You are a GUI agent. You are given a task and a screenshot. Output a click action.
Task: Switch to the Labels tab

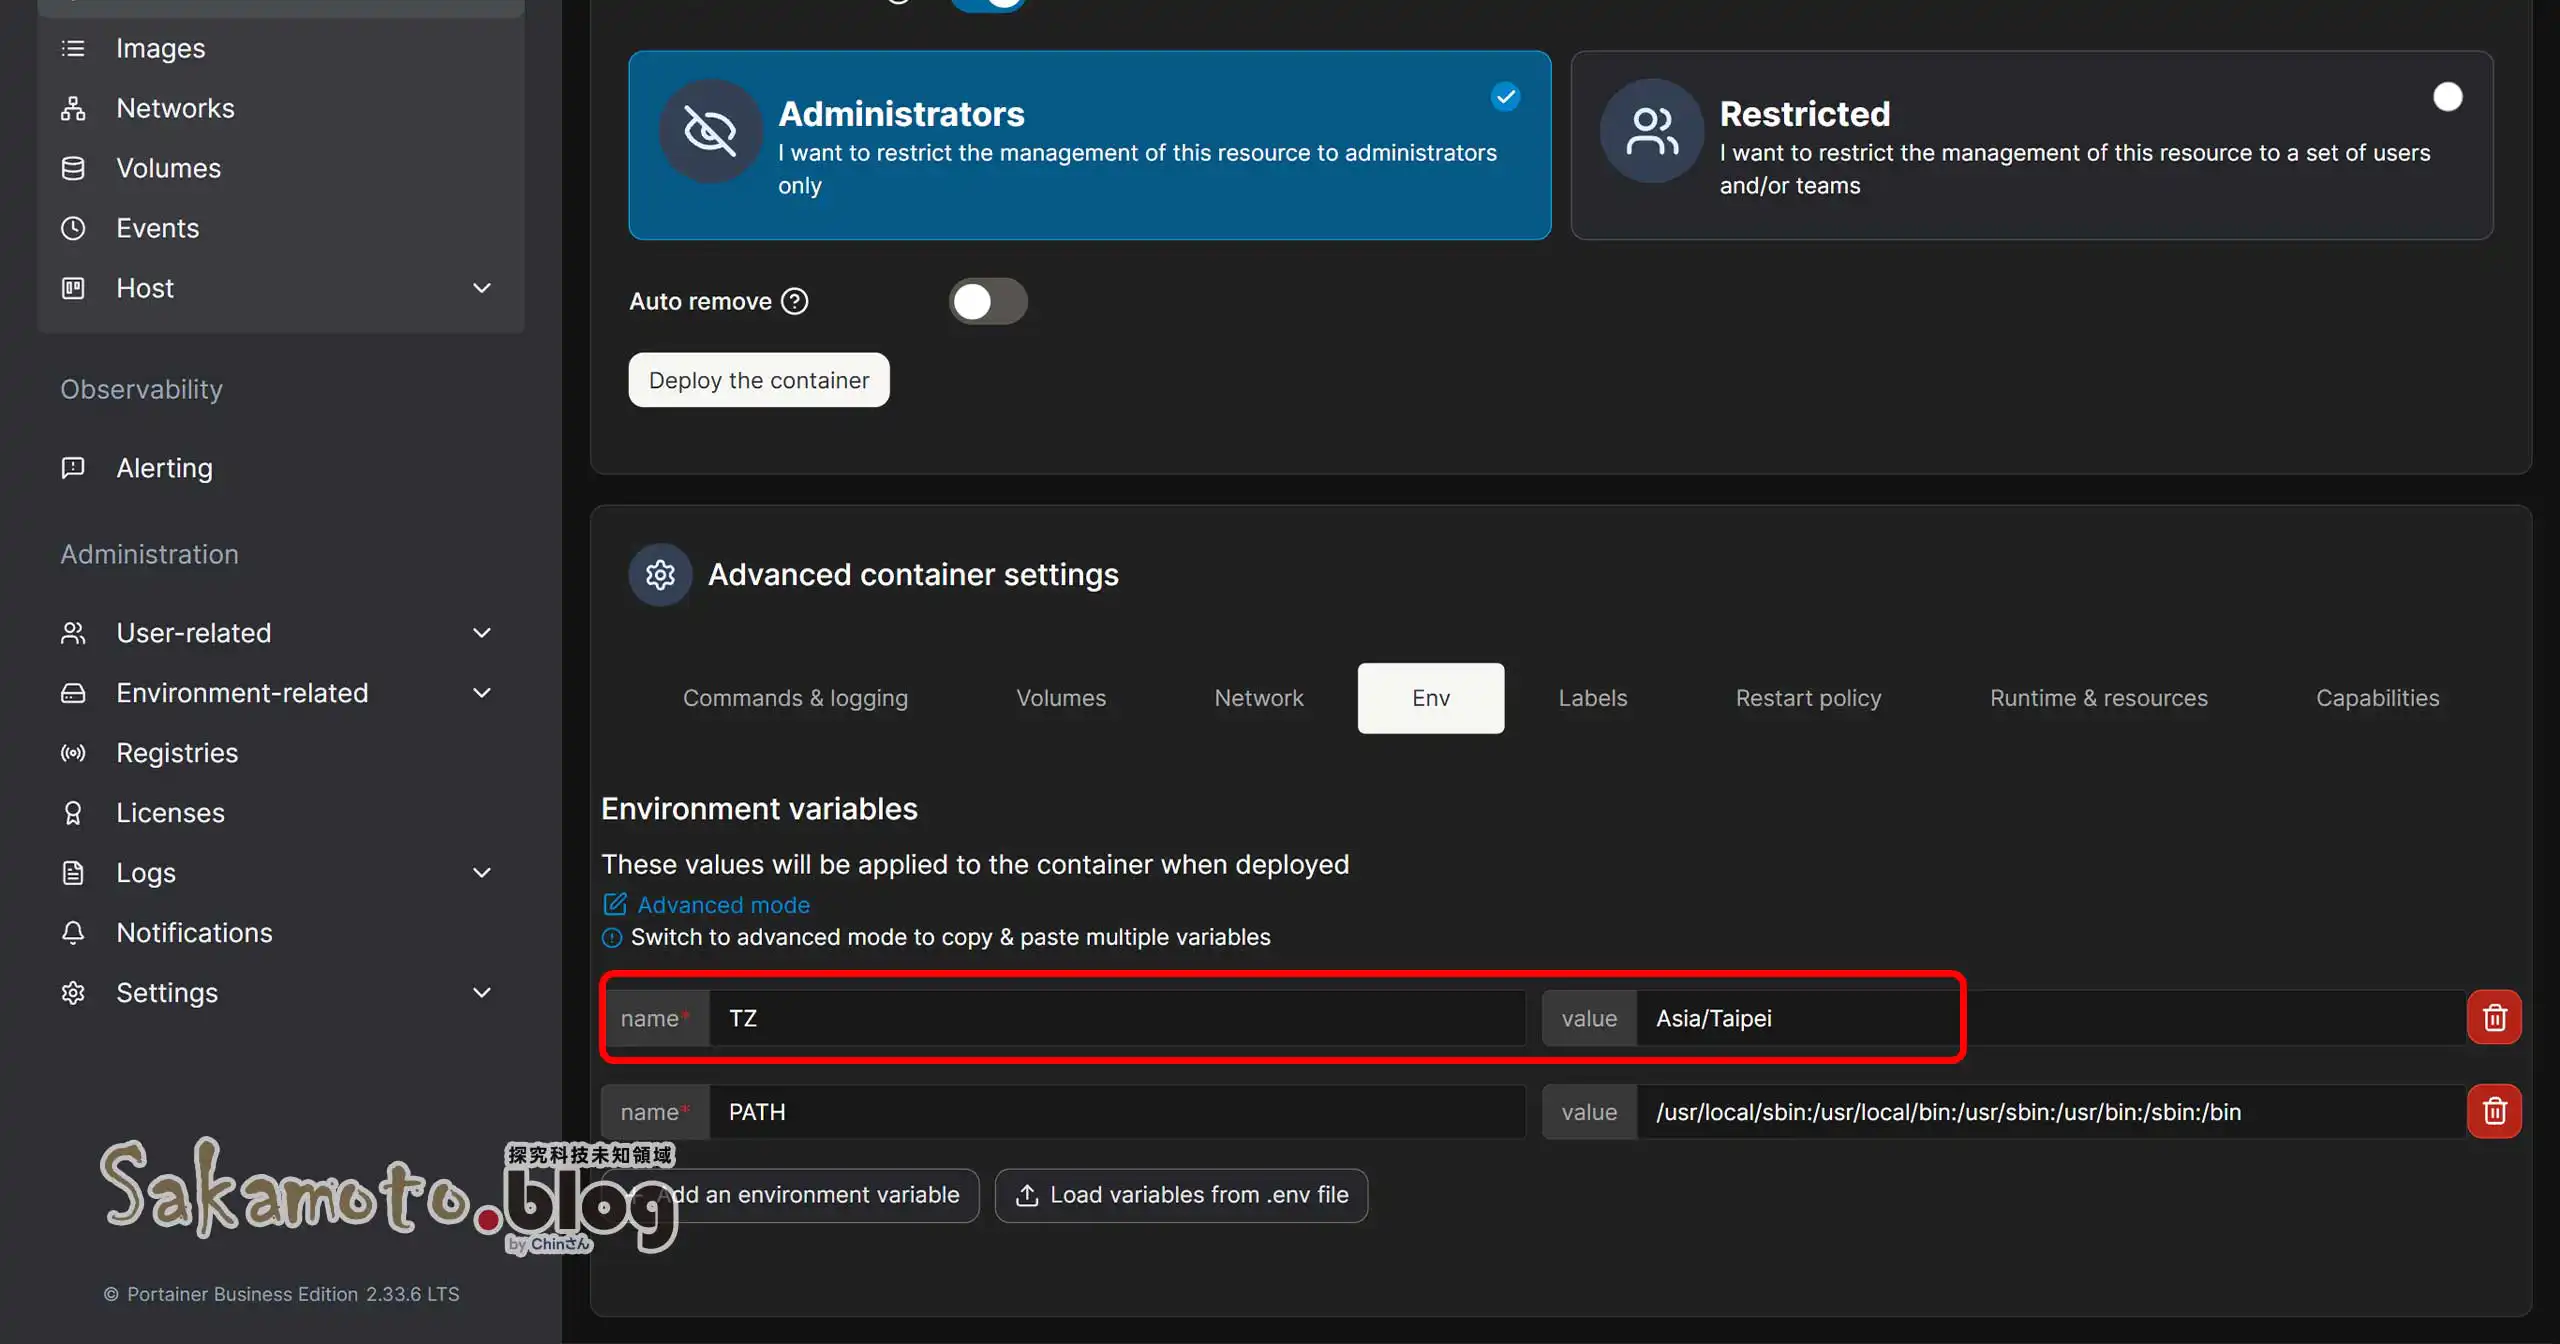point(1592,698)
